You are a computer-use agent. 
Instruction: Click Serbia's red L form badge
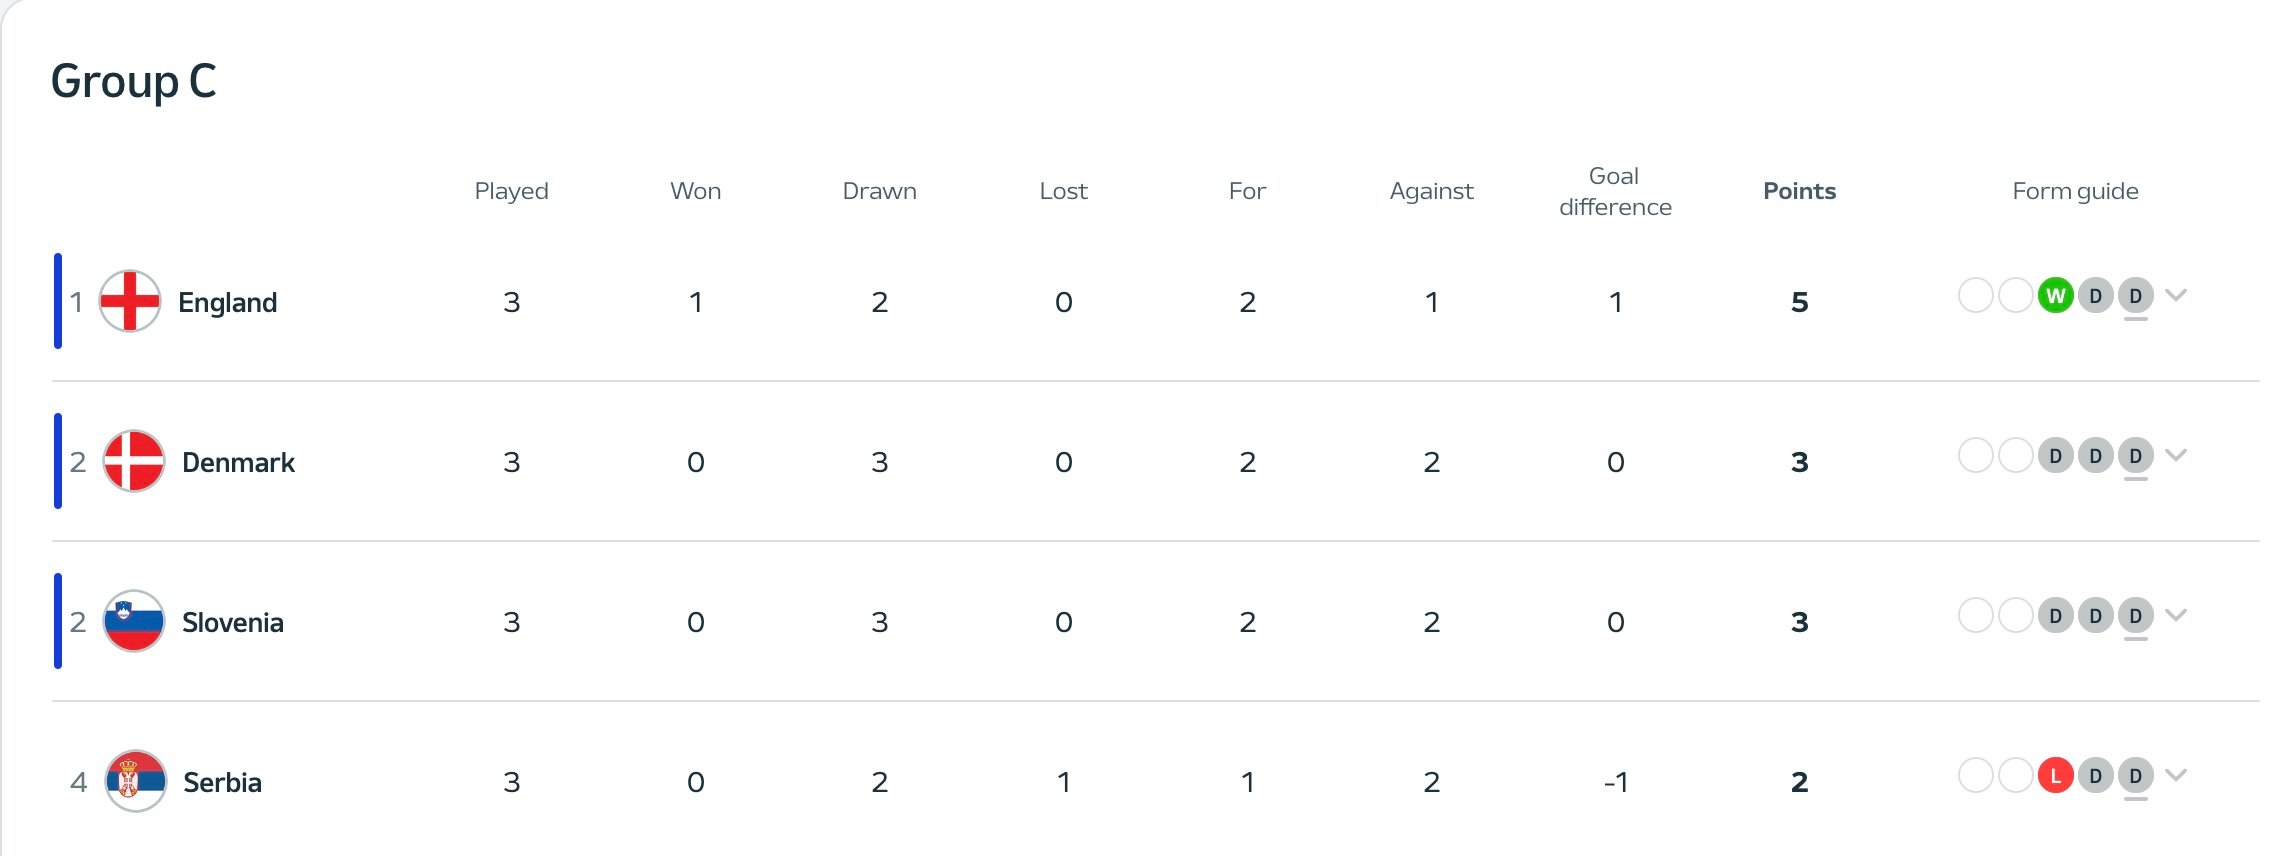(x=2055, y=775)
